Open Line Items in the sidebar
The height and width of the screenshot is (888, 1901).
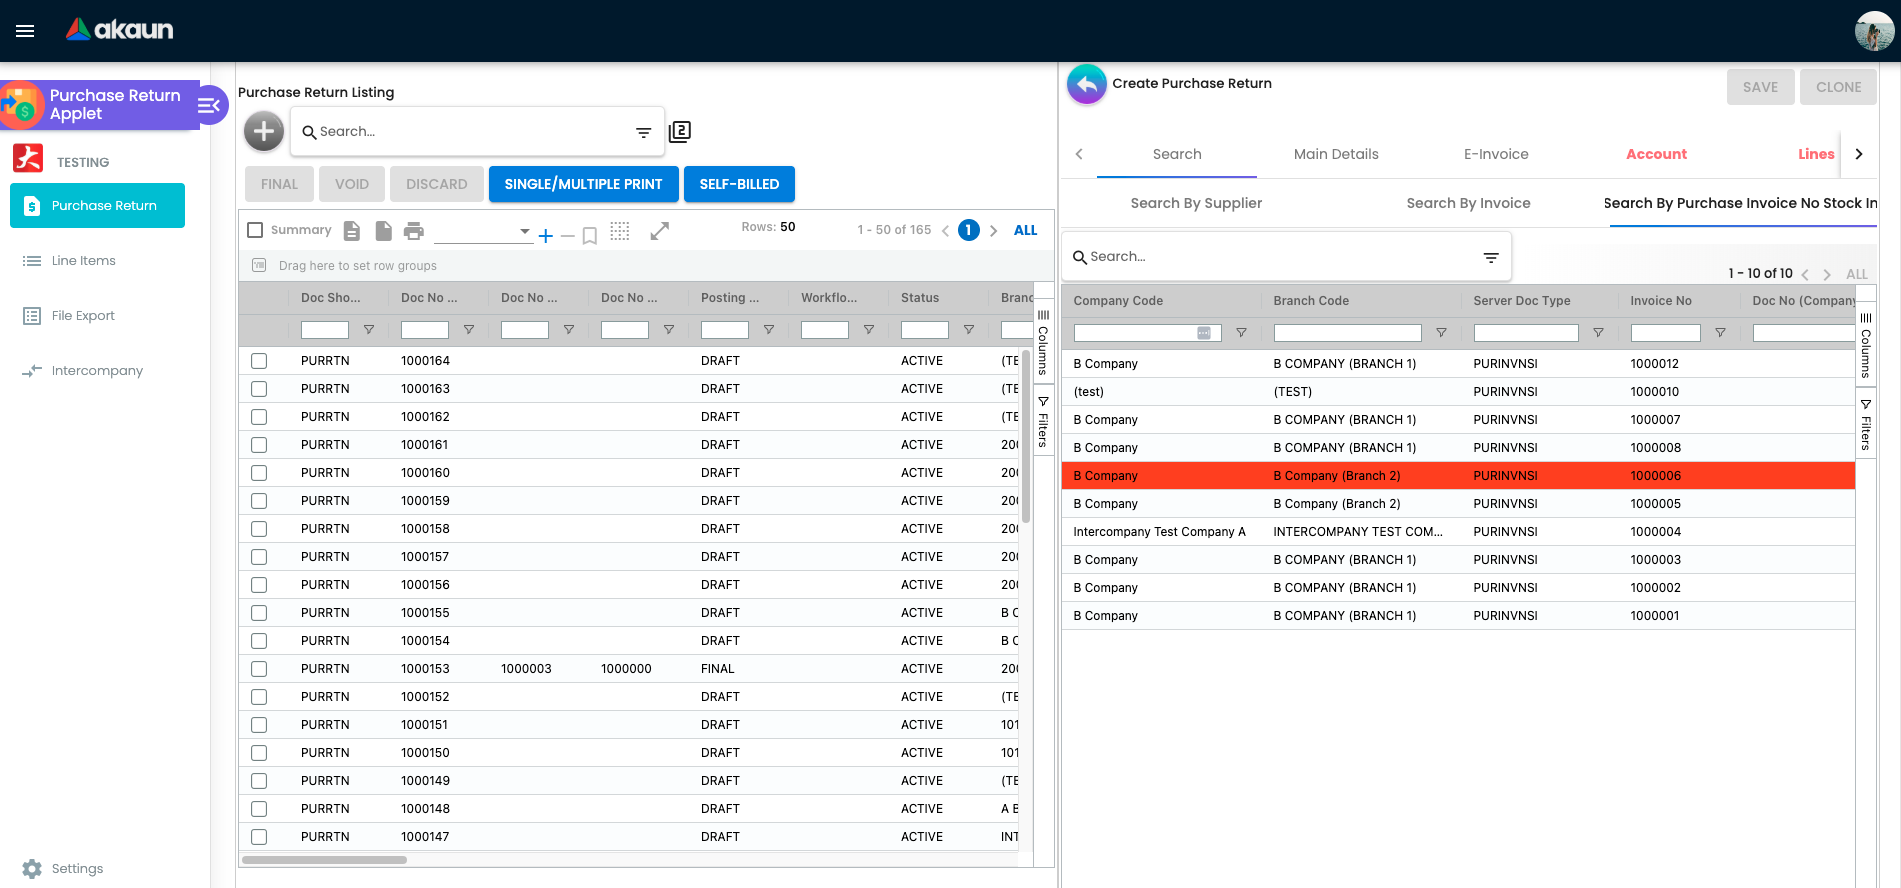[84, 261]
